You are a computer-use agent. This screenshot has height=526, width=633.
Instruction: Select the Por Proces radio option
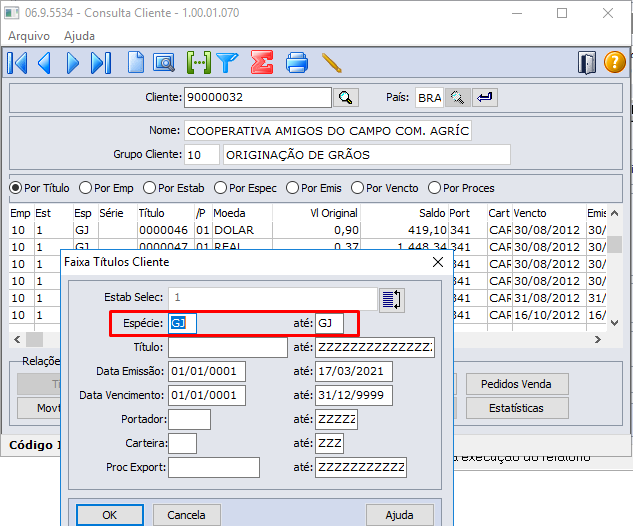[x=461, y=188]
